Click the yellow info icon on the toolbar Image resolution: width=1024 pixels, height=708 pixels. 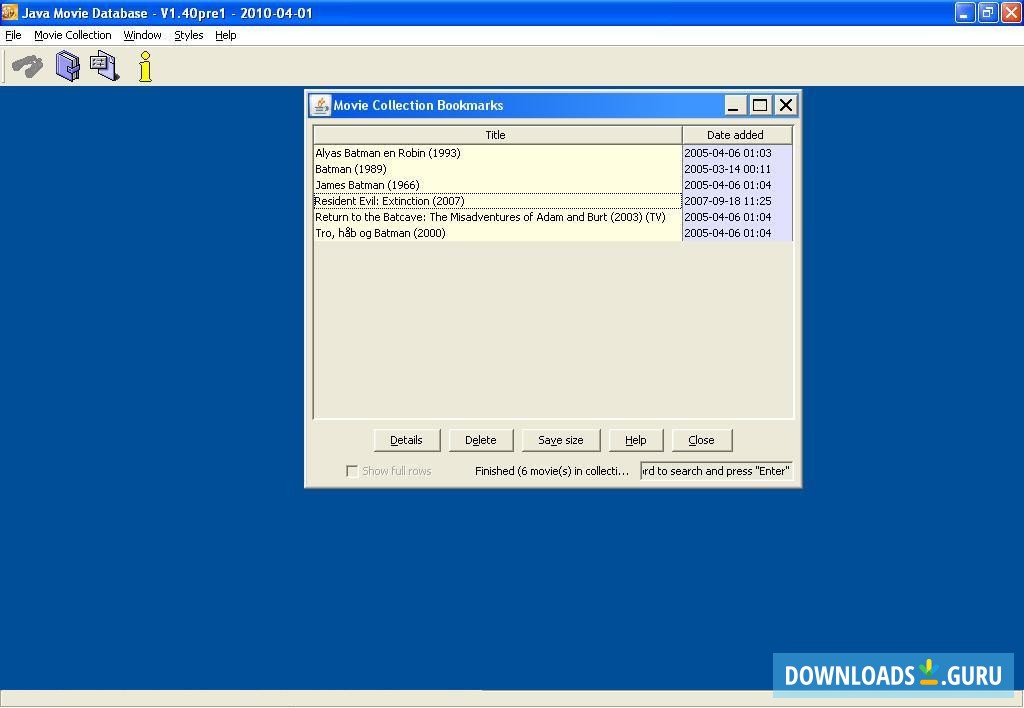click(x=144, y=66)
